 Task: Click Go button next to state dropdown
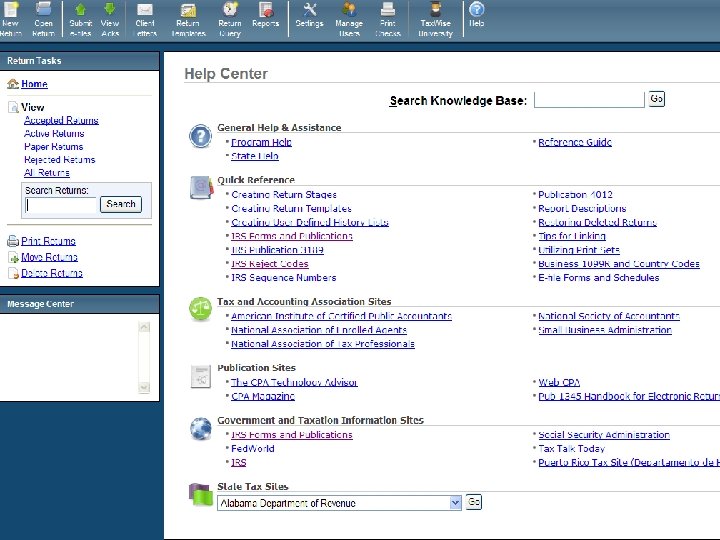point(473,502)
